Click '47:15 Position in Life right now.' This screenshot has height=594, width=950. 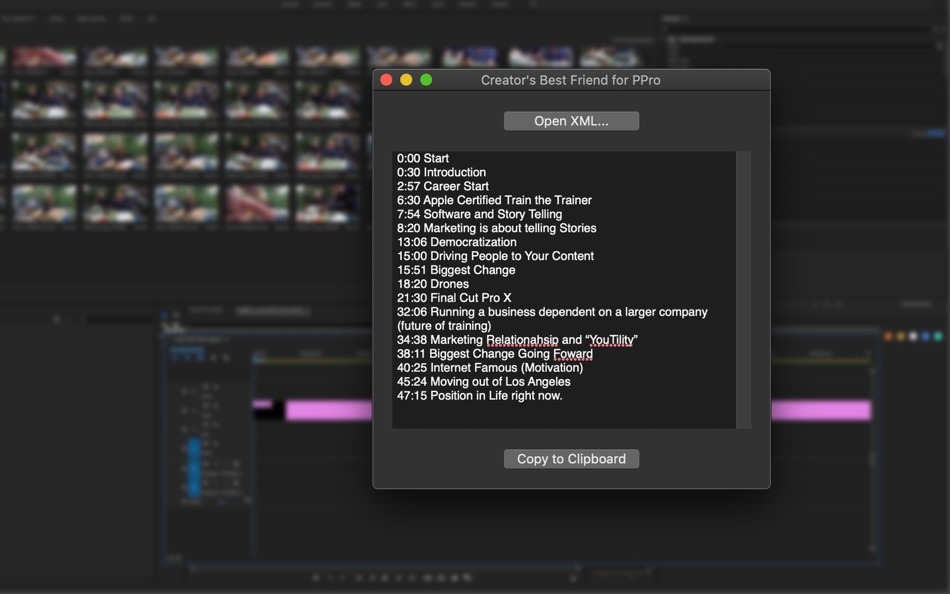point(480,395)
